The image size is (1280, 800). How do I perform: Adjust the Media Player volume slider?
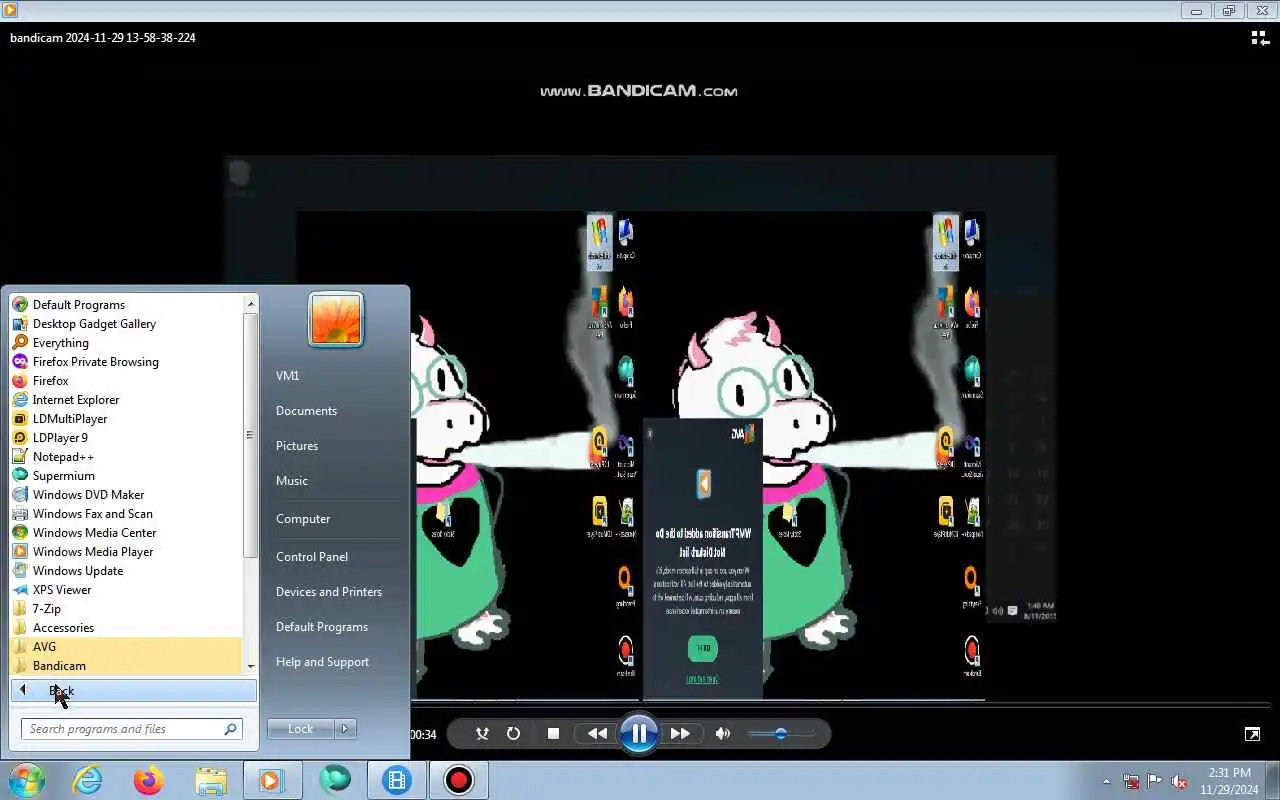tap(781, 734)
